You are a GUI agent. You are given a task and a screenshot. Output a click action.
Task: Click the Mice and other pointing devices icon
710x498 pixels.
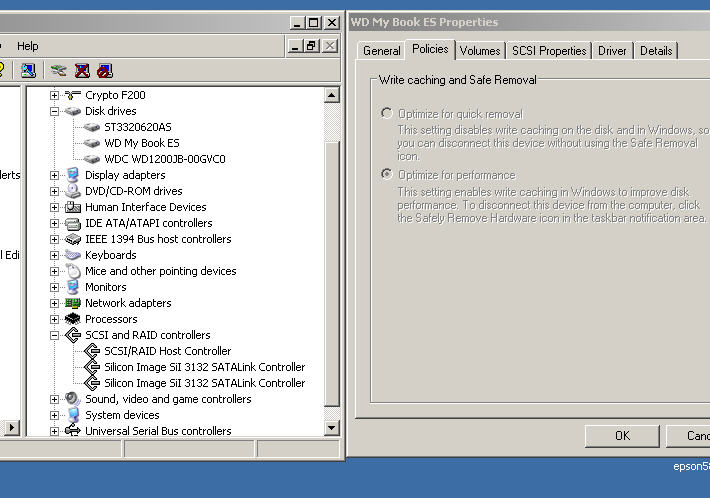(73, 271)
